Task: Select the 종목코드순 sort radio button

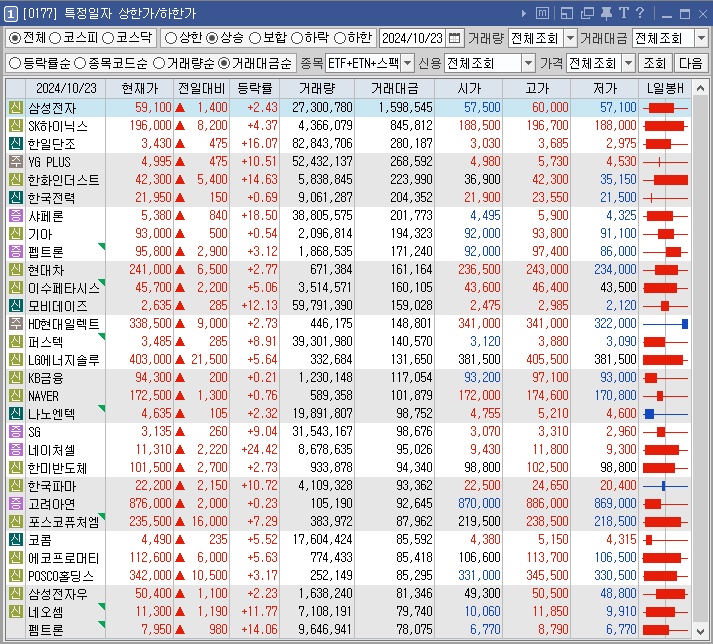Action: pyautogui.click(x=80, y=63)
